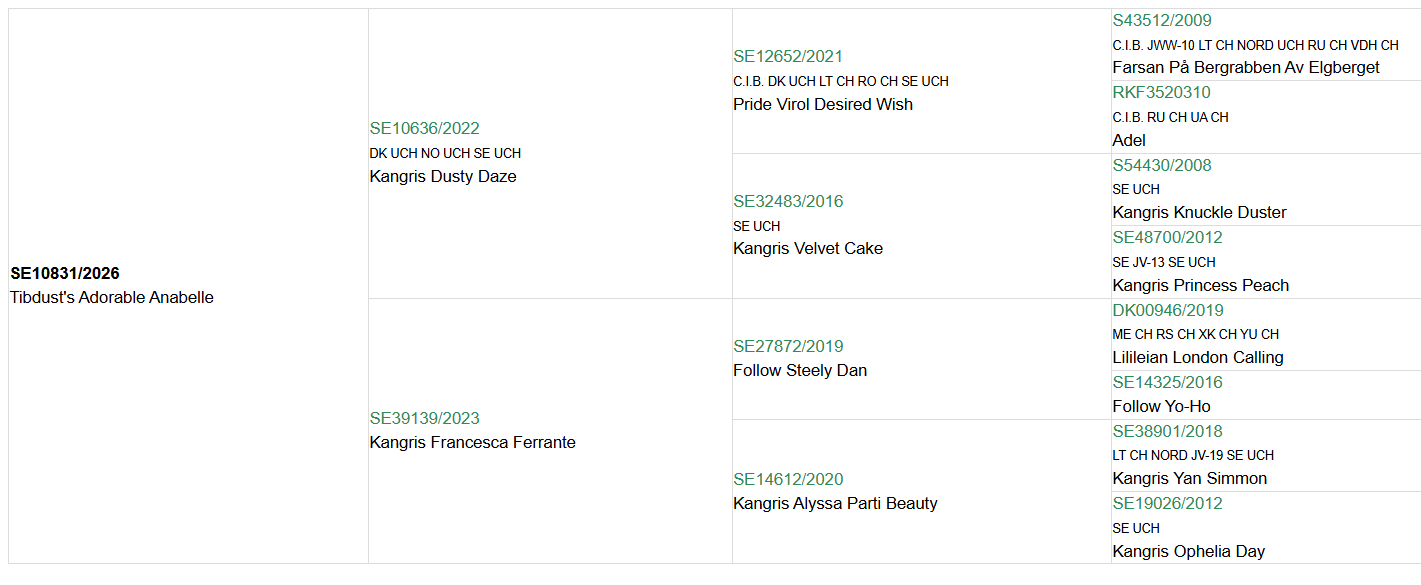Open registration link SE10636/2022
This screenshot has width=1421, height=585.
424,128
